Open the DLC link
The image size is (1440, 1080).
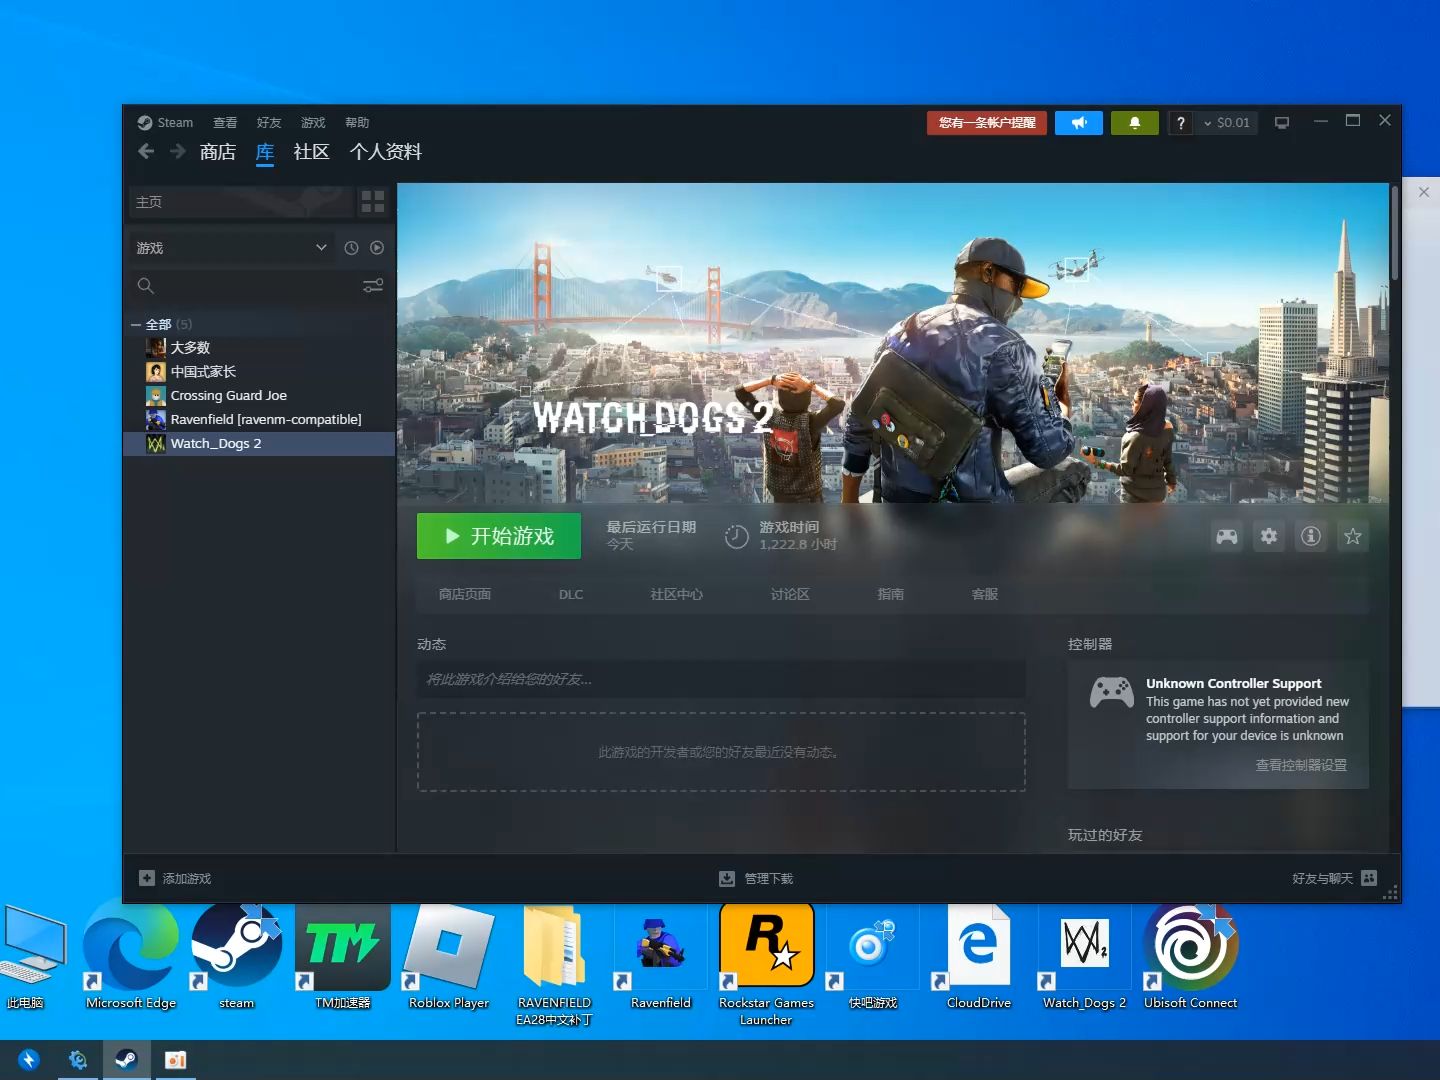tap(571, 594)
